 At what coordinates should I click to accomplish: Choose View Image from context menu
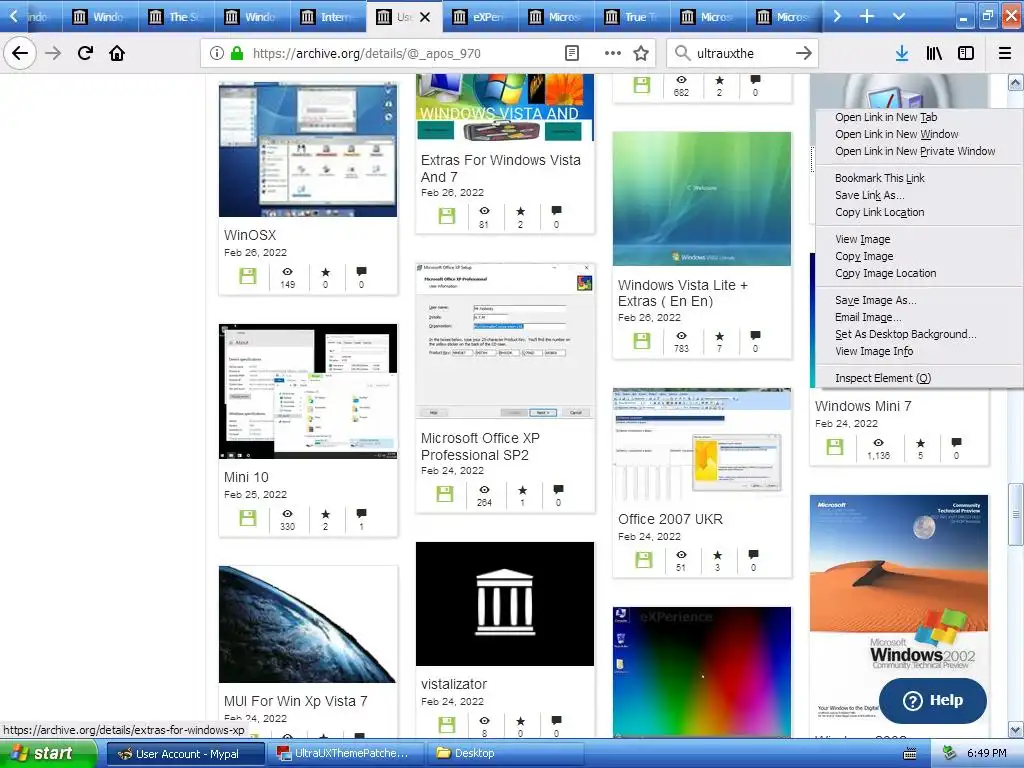[862, 239]
